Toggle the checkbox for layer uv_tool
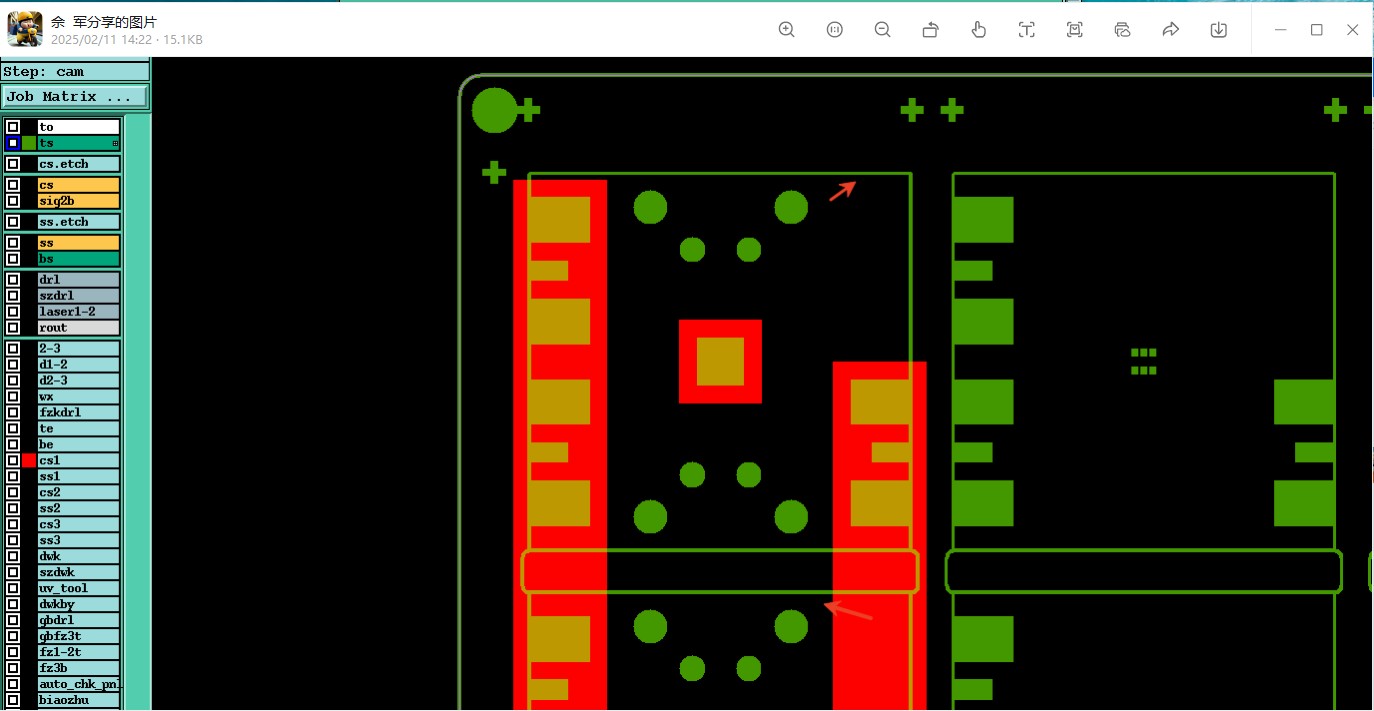The image size is (1374, 711). pos(13,589)
